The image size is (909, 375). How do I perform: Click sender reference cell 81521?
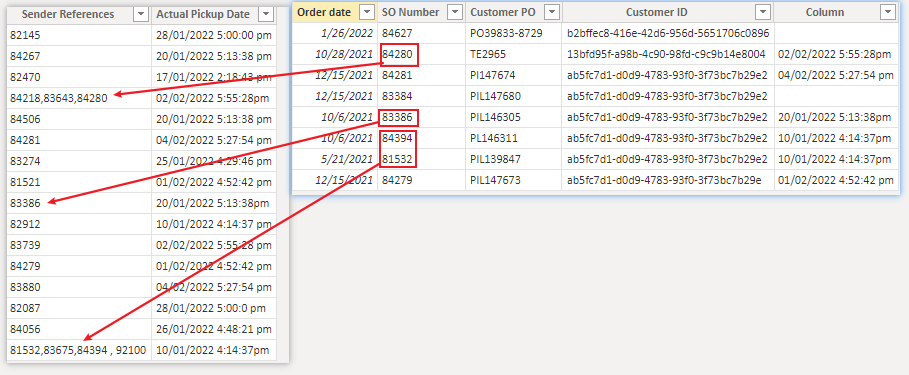79,182
